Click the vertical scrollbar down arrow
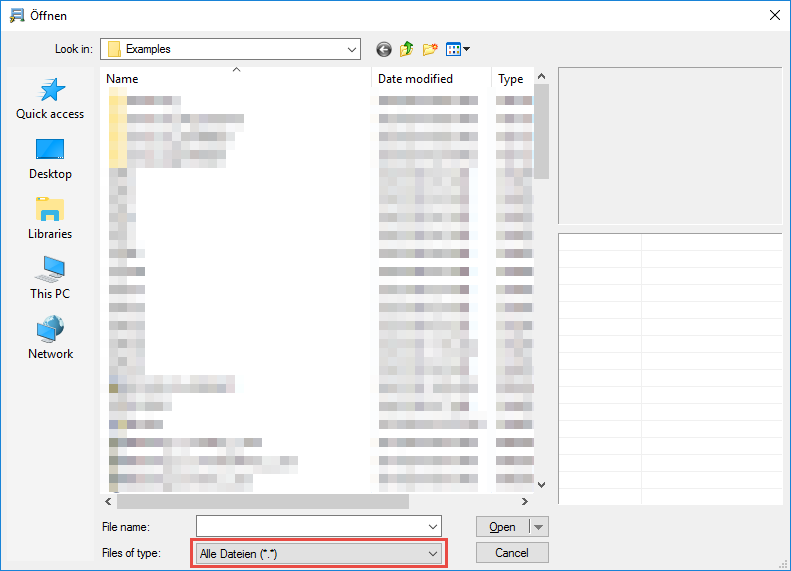Viewport: 791px width, 571px height. point(542,485)
